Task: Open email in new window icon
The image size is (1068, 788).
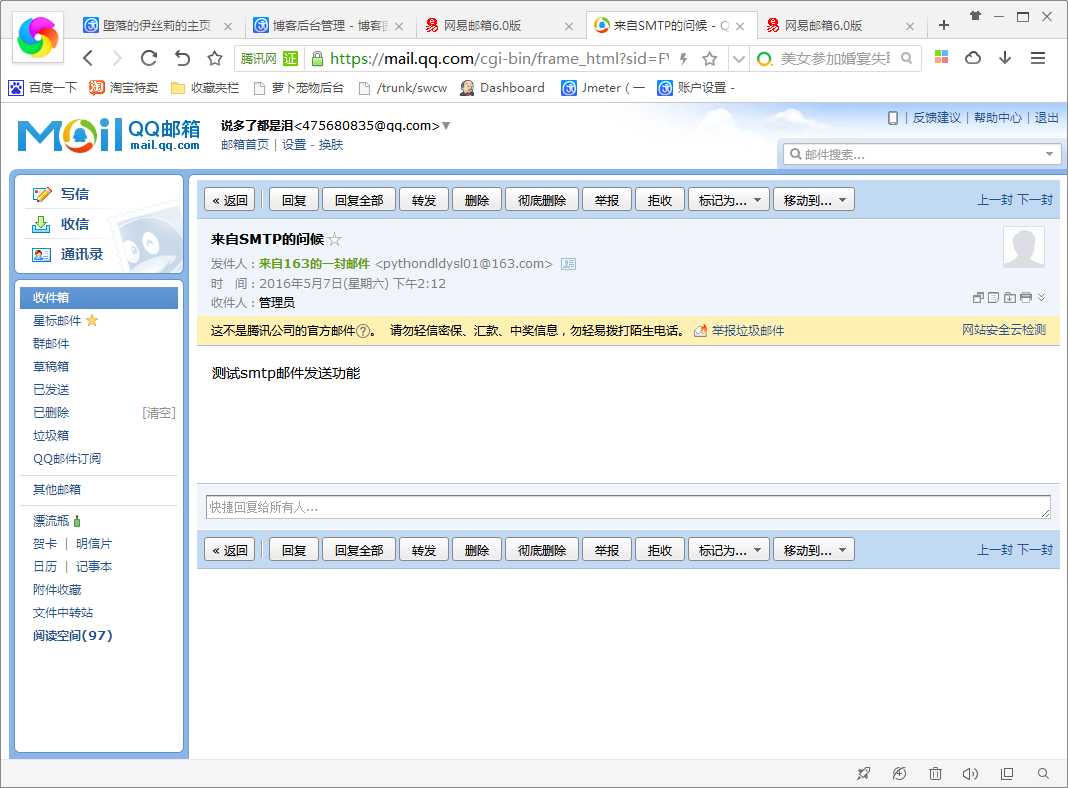Action: click(x=978, y=298)
